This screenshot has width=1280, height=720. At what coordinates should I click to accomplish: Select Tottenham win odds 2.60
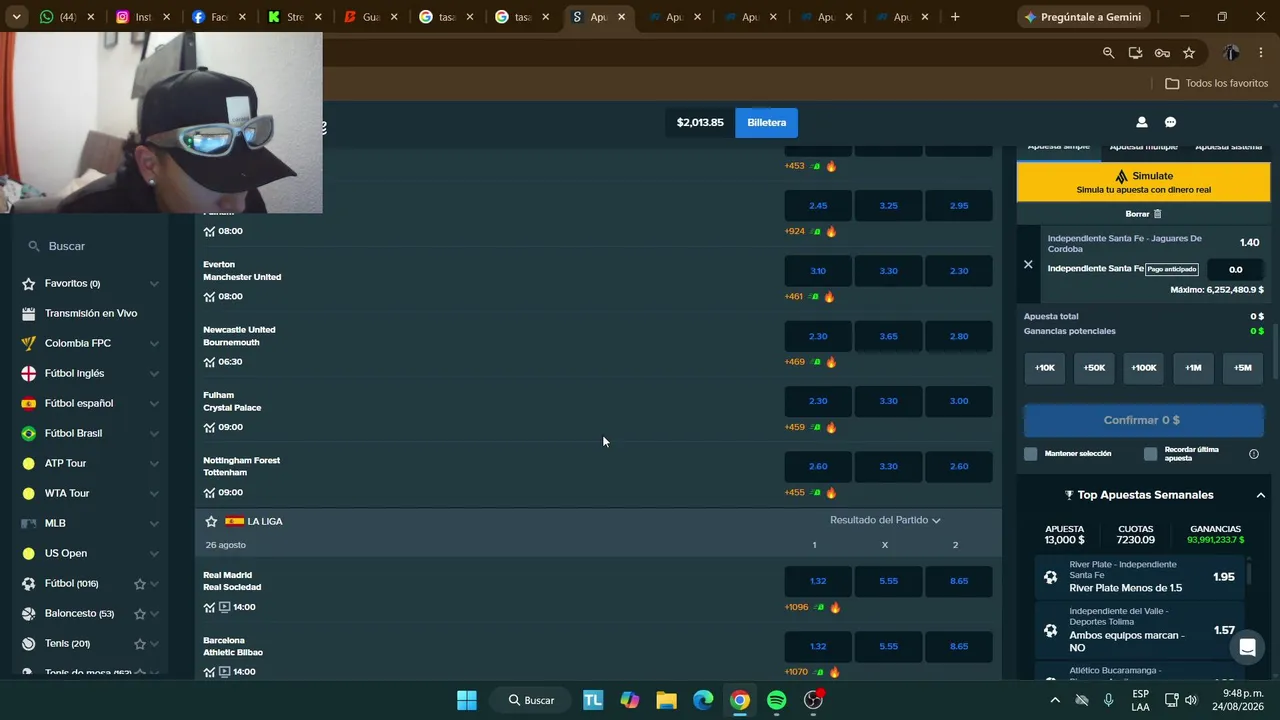(x=959, y=466)
